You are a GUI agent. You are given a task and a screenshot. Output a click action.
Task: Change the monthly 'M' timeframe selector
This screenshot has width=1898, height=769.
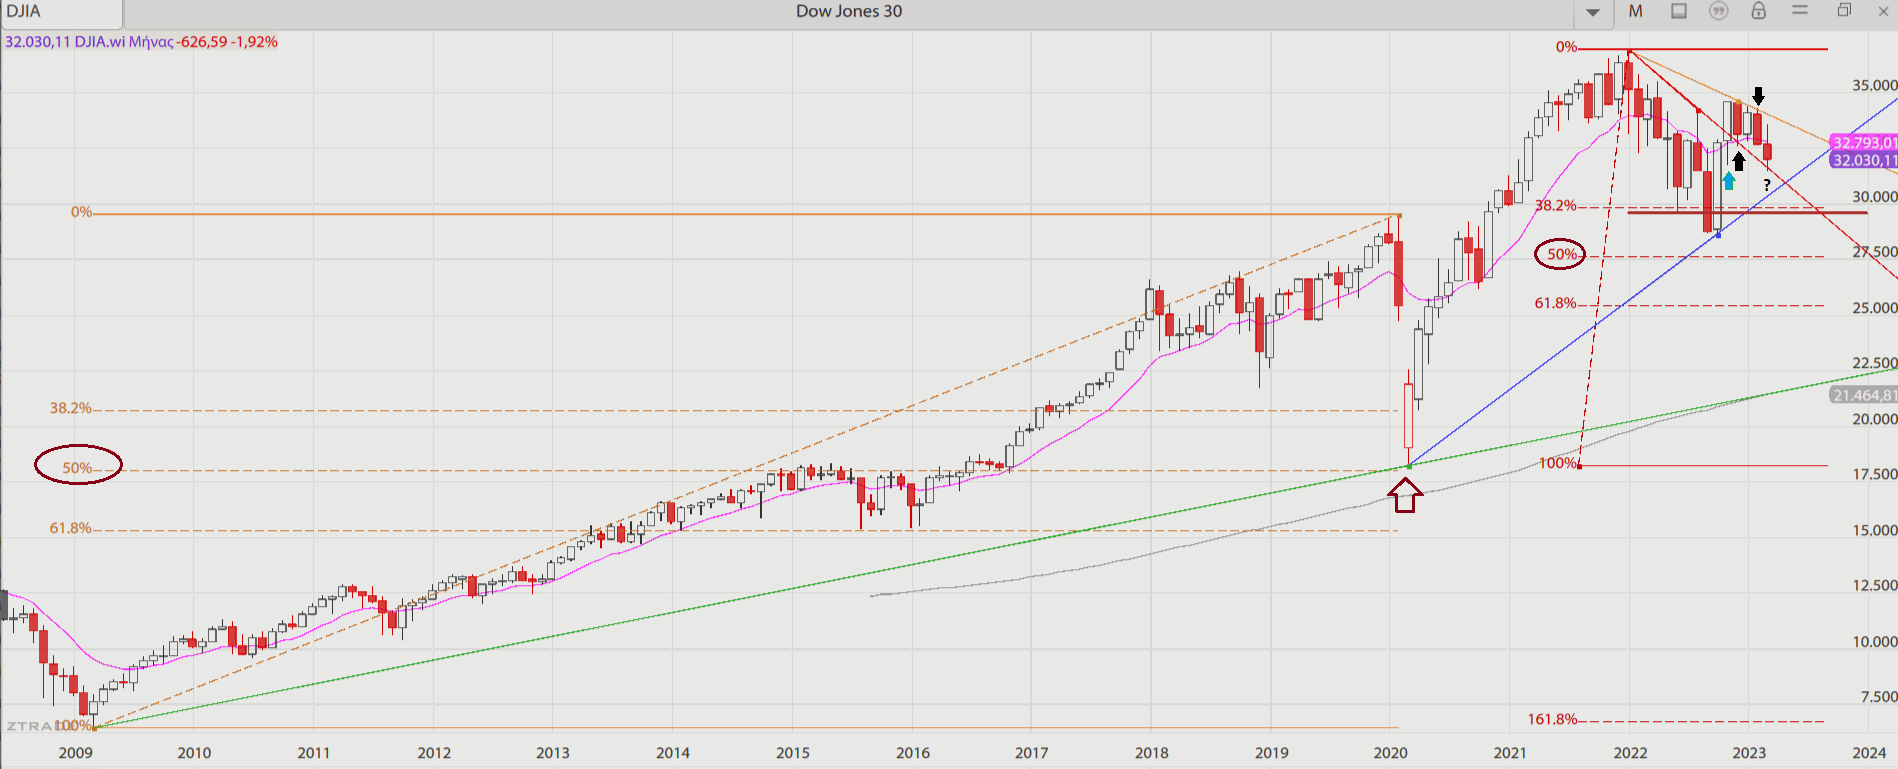[x=1636, y=11]
